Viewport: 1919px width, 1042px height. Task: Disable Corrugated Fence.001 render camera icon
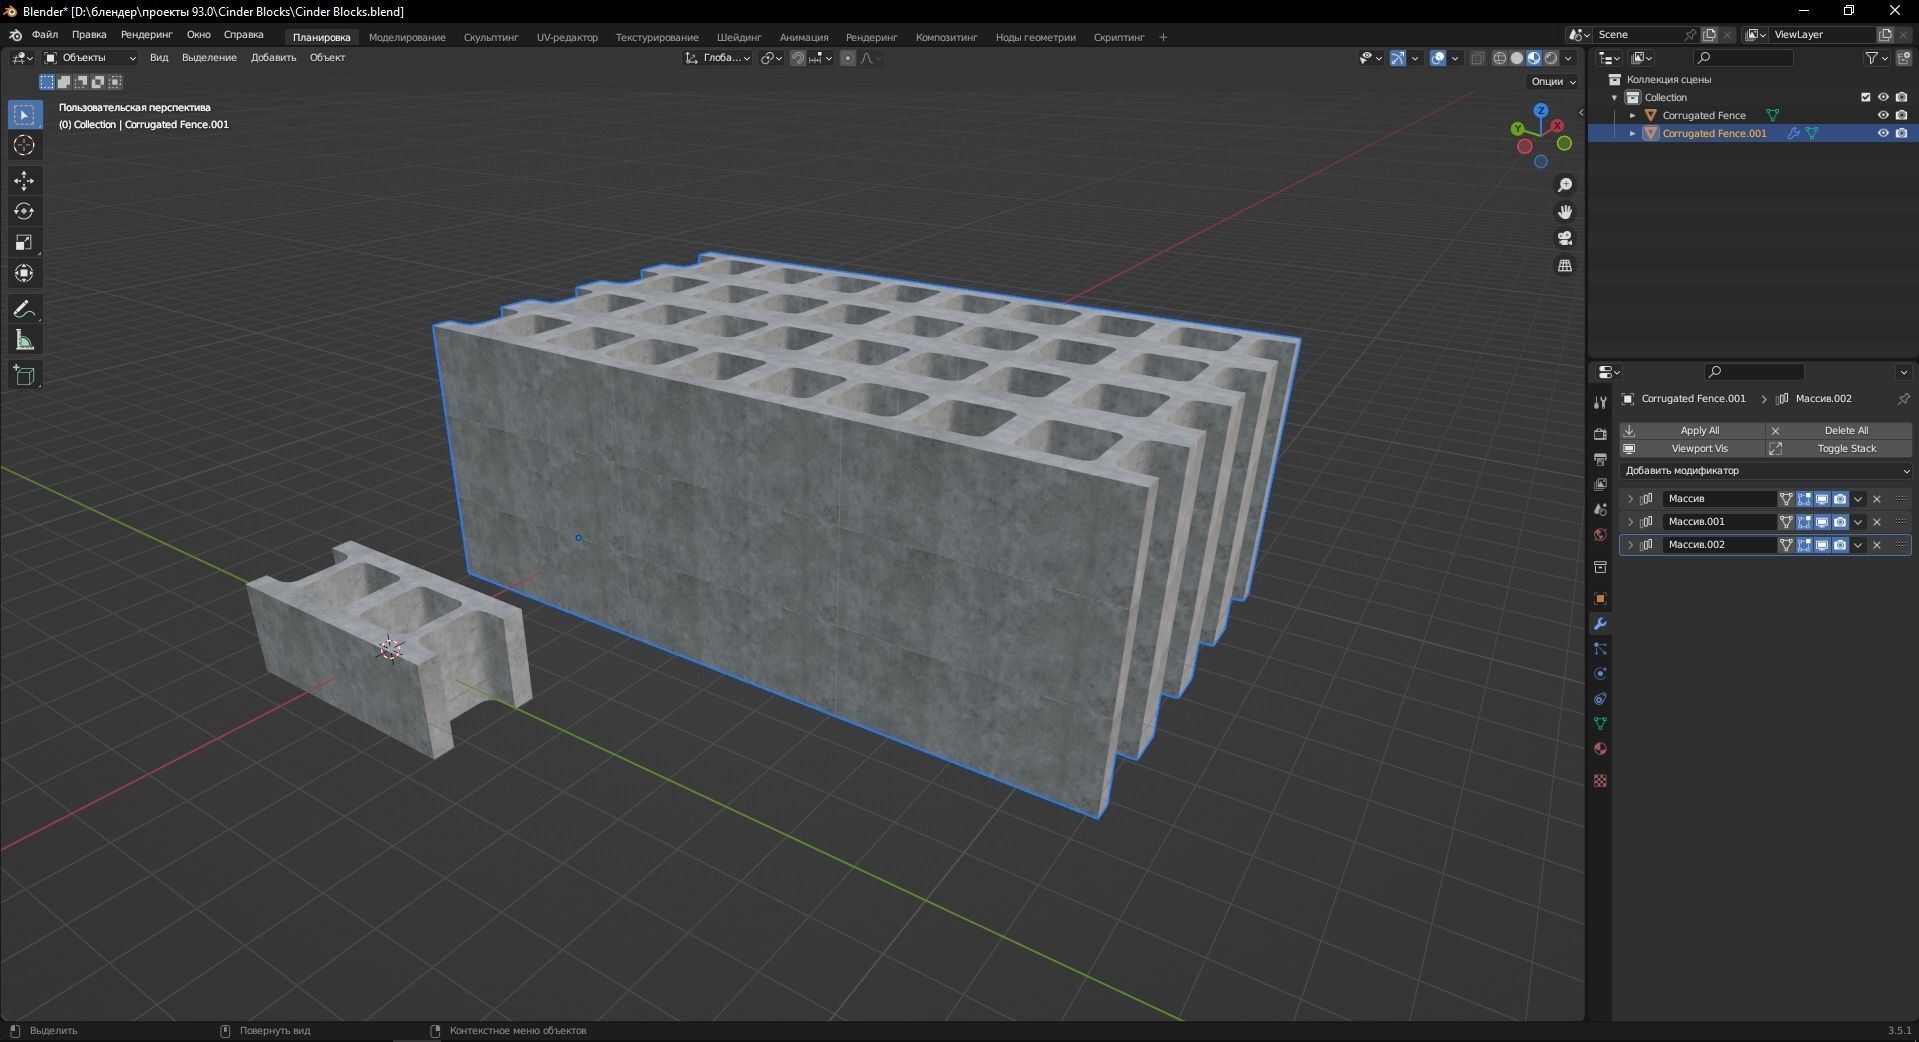(1901, 133)
